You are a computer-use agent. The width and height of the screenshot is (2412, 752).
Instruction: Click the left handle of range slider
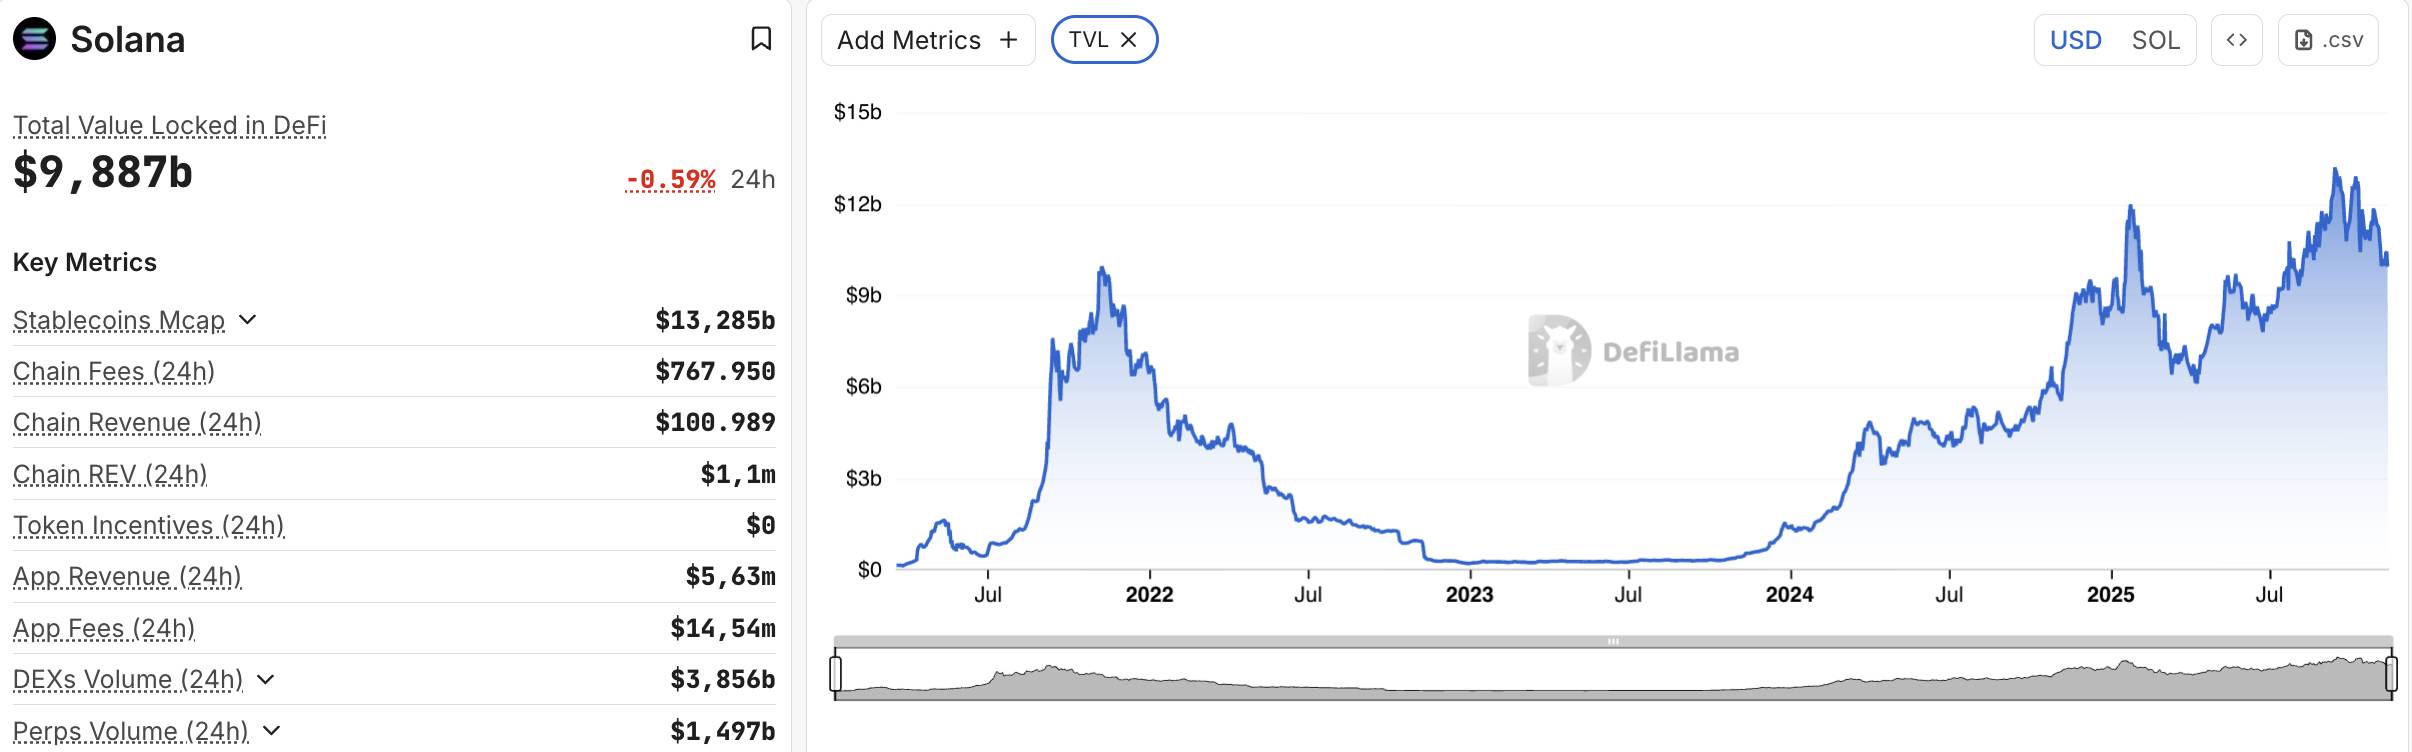point(836,673)
